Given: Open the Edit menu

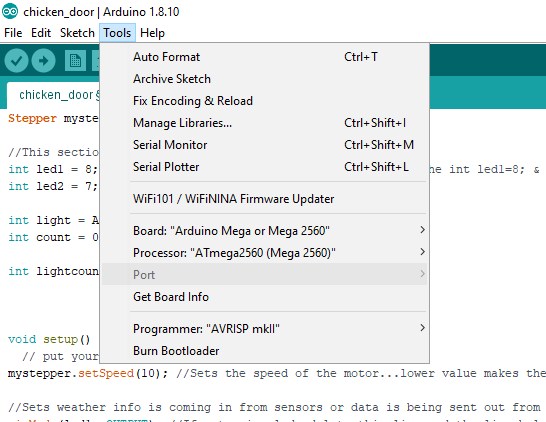Looking at the screenshot, I should pyautogui.click(x=41, y=33).
